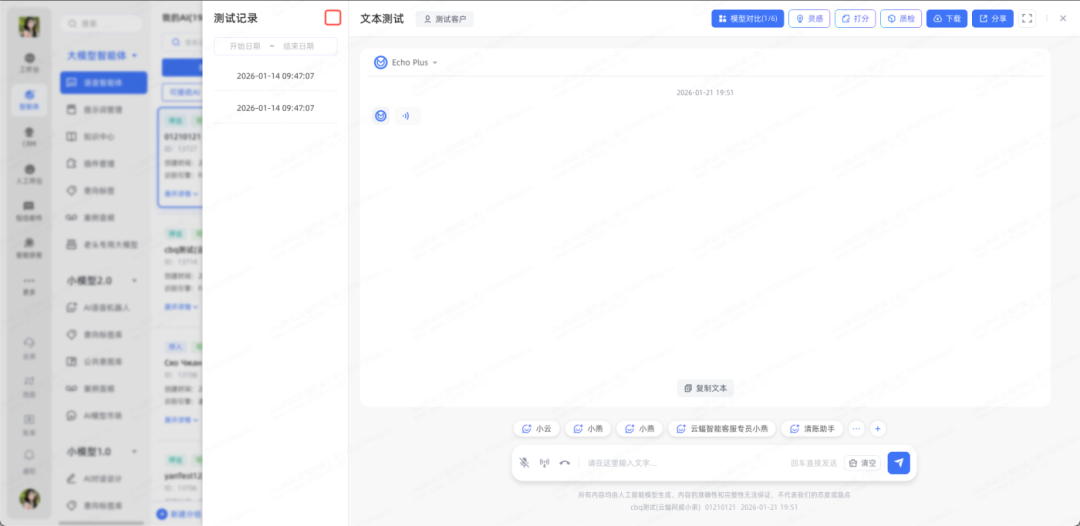Open the more agents ellipsis button
1080x526 pixels.
856,428
